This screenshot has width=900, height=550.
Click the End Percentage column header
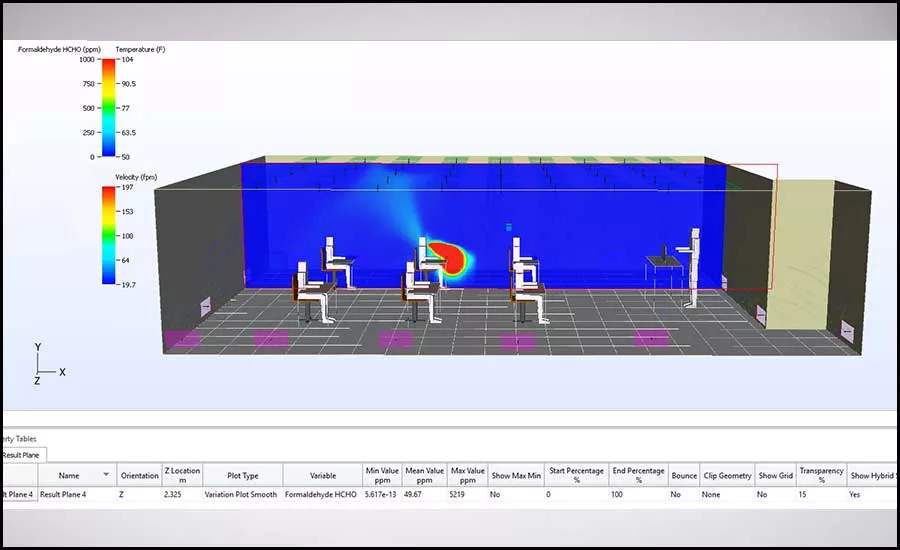click(x=638, y=475)
